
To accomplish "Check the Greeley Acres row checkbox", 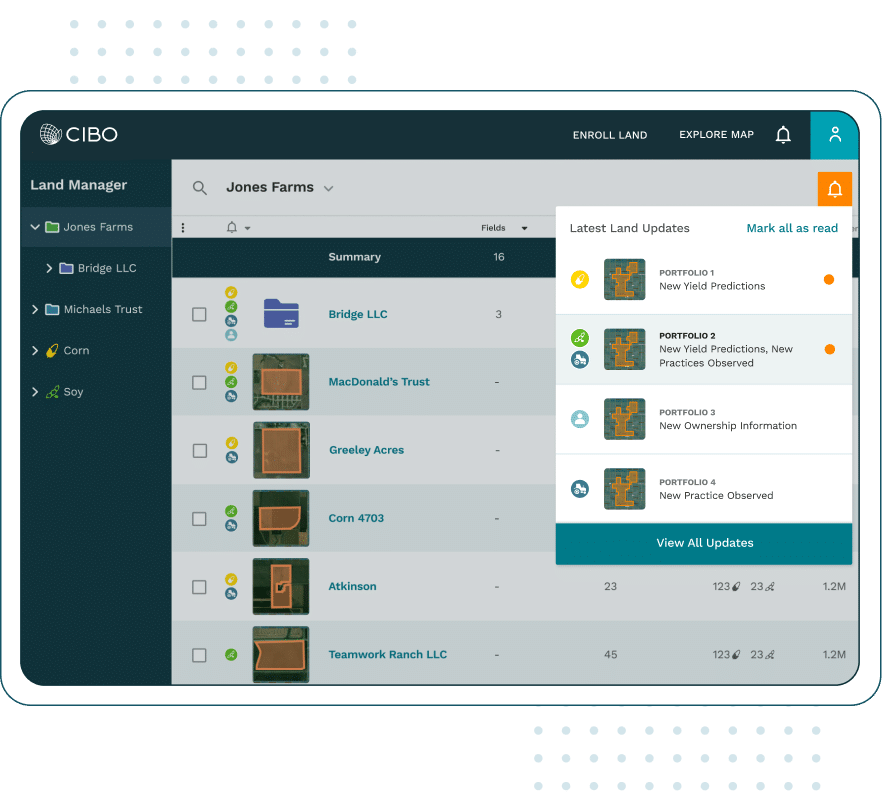I will pos(200,451).
